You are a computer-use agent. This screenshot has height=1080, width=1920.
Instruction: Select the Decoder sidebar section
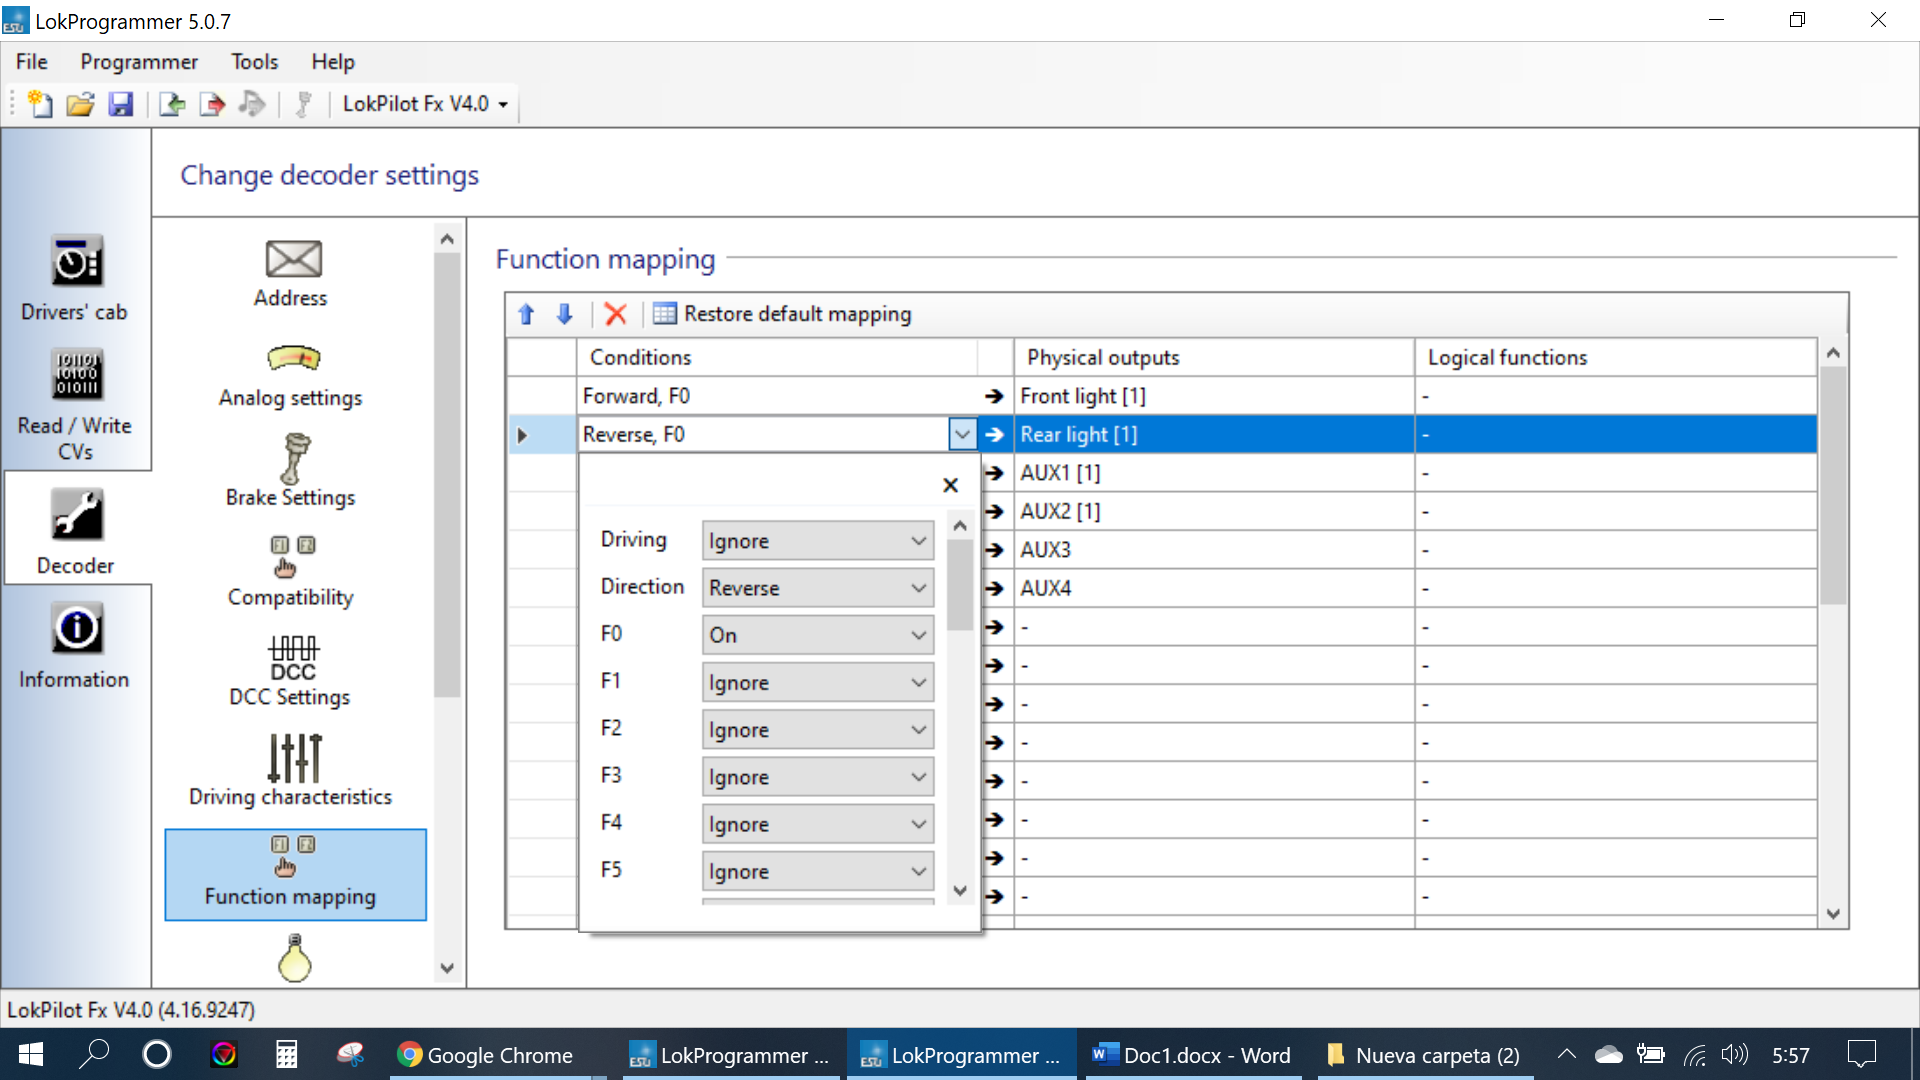pos(76,531)
